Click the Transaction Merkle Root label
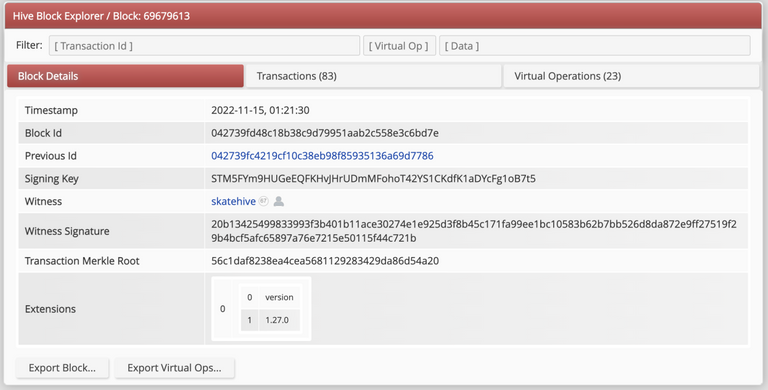 (82, 261)
